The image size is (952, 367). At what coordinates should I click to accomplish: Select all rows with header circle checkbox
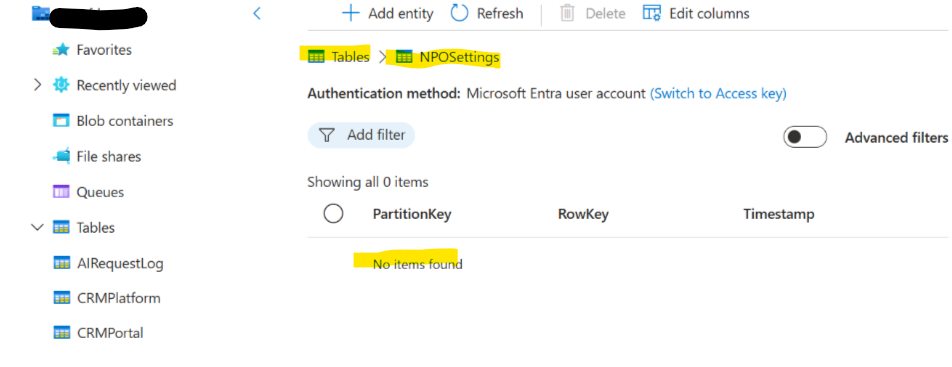[333, 214]
